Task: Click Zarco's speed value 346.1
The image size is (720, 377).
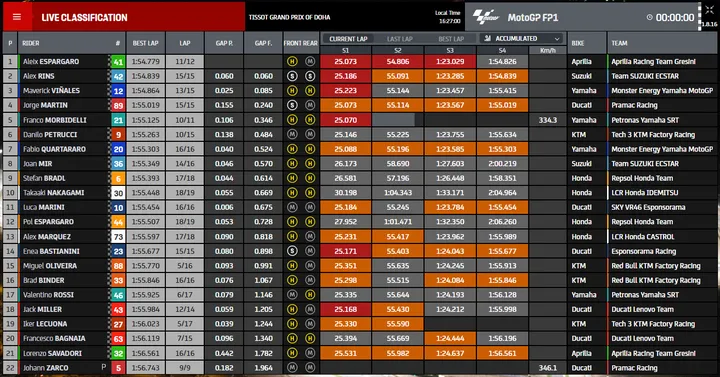Action: [548, 368]
